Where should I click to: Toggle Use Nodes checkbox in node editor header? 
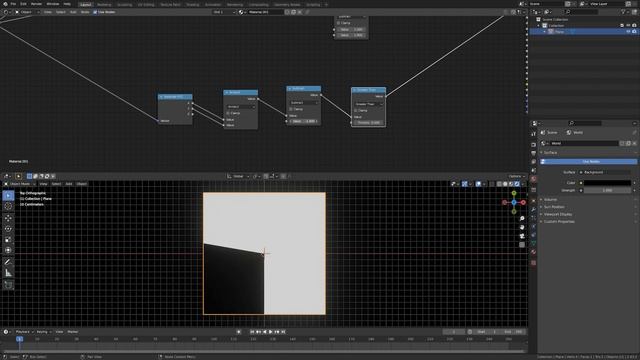(95, 12)
